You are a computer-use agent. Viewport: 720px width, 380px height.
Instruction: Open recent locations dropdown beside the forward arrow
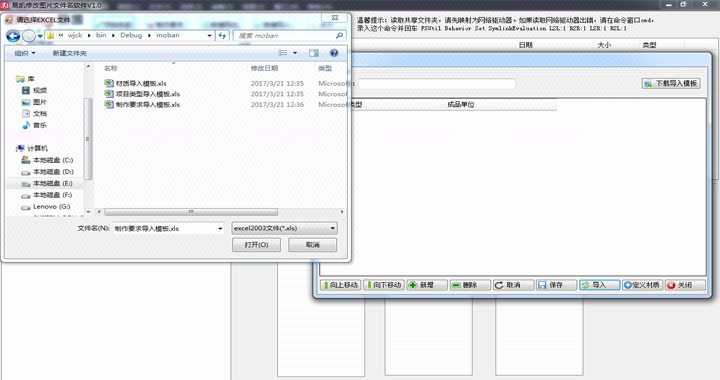[40, 36]
